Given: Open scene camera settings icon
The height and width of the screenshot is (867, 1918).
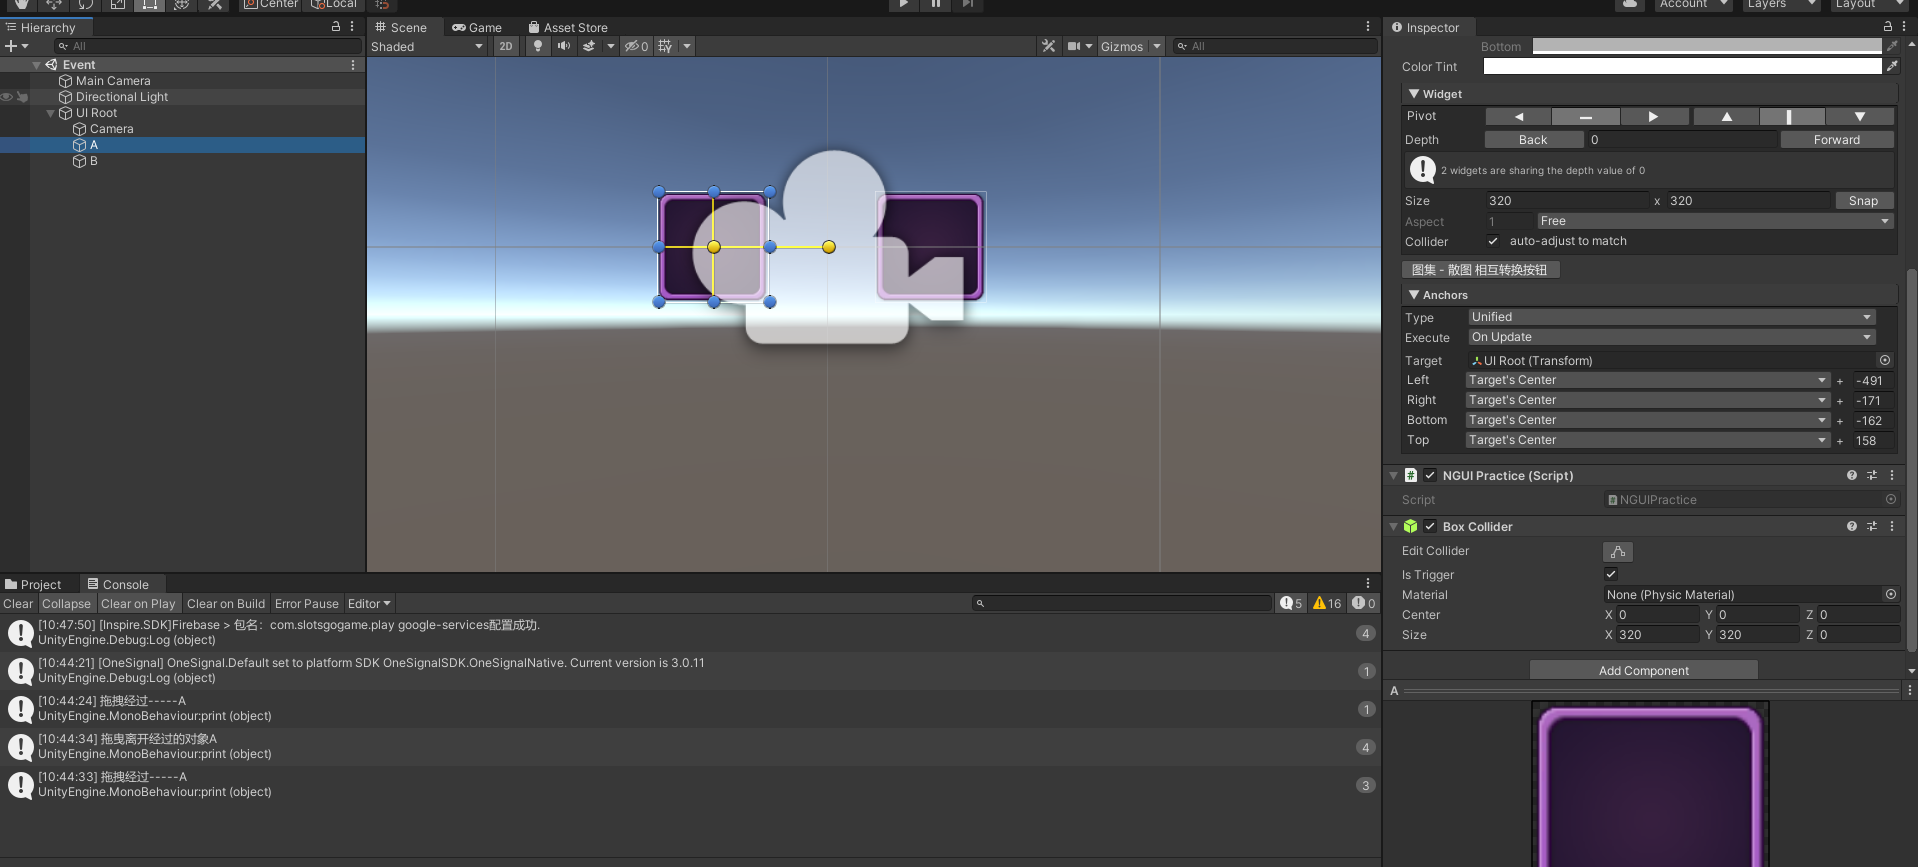Looking at the screenshot, I should pos(1074,46).
